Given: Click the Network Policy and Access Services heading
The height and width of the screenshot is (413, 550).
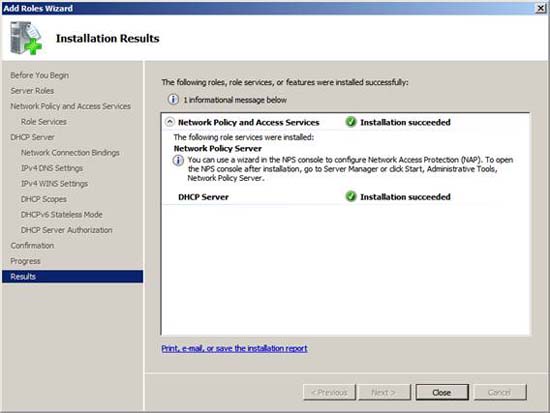Looking at the screenshot, I should click(x=249, y=122).
